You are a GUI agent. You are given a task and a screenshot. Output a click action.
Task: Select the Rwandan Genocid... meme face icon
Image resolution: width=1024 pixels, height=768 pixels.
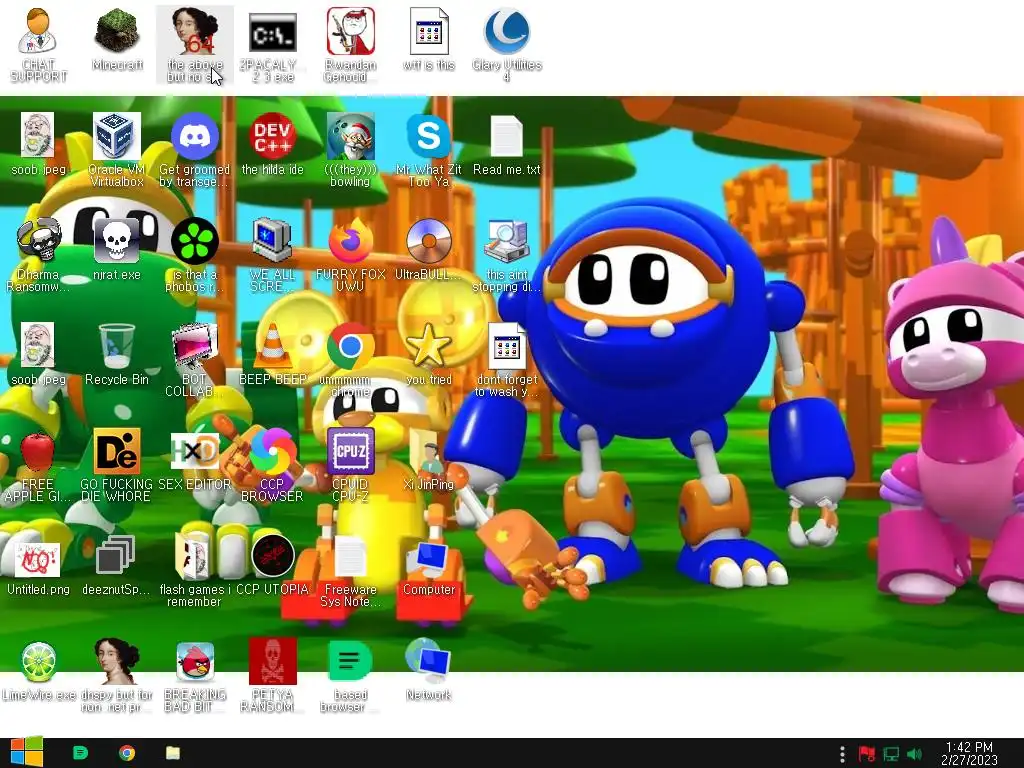351,31
